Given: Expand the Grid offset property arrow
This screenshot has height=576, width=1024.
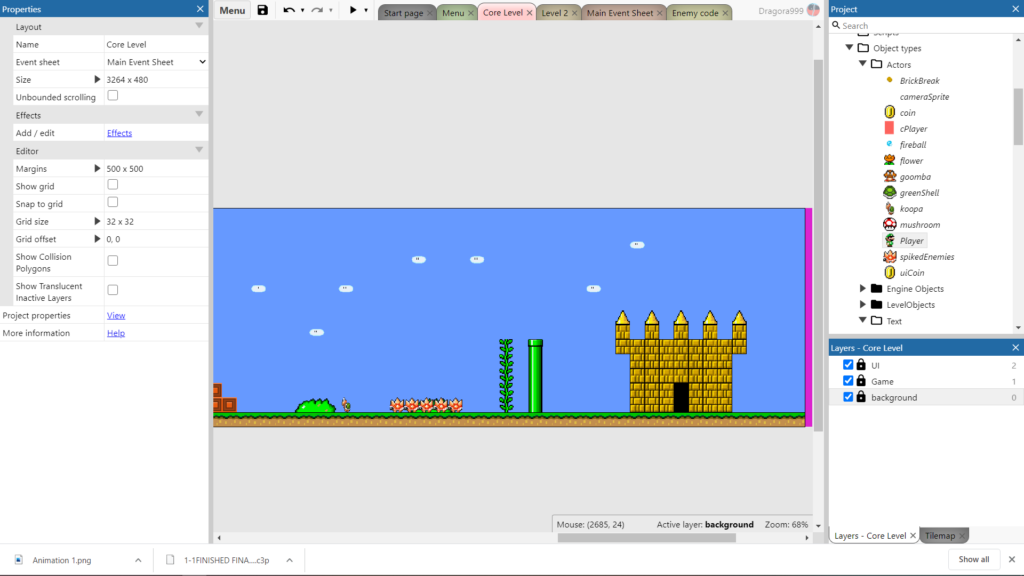Looking at the screenshot, I should (x=97, y=238).
